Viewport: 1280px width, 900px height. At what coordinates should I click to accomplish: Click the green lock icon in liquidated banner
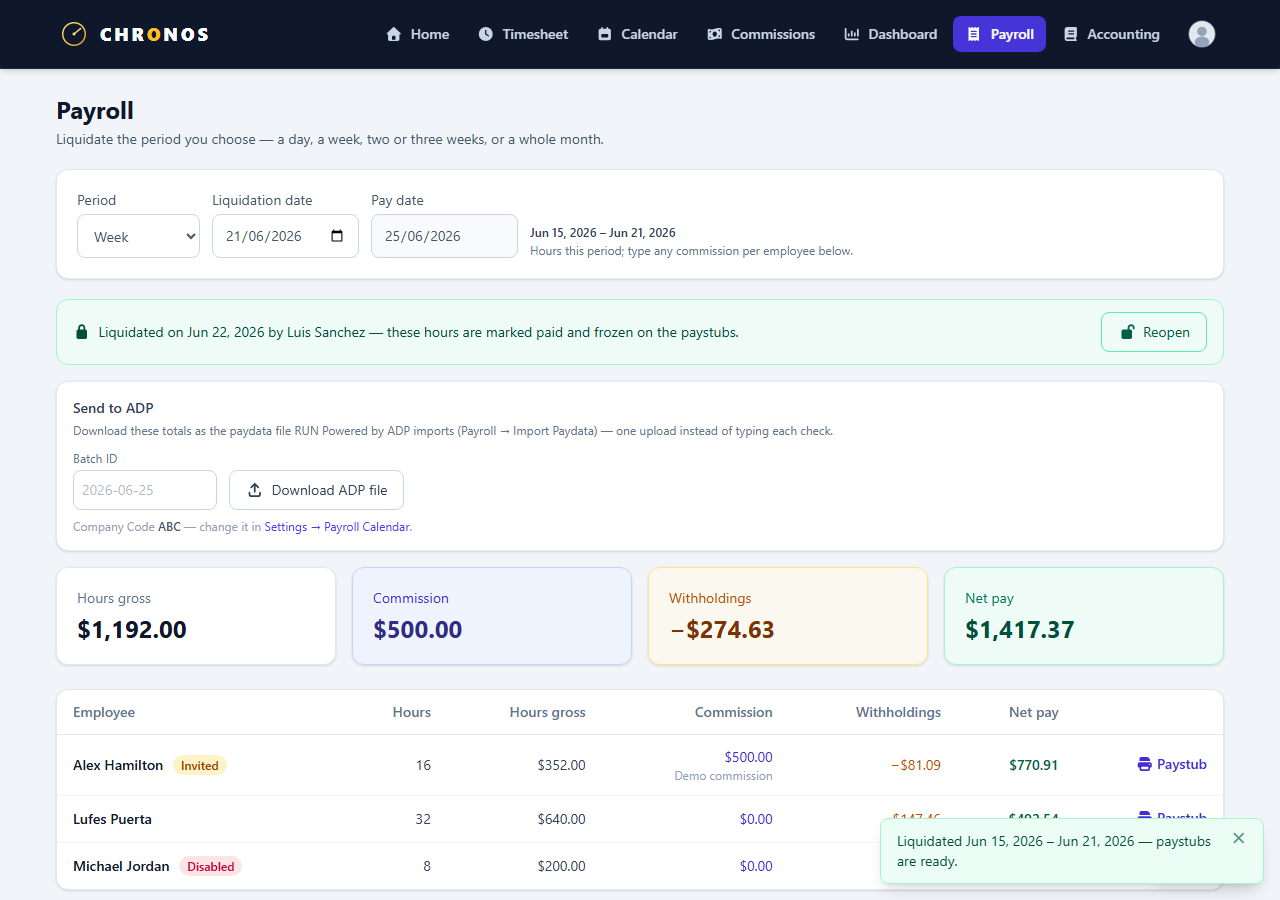[82, 332]
